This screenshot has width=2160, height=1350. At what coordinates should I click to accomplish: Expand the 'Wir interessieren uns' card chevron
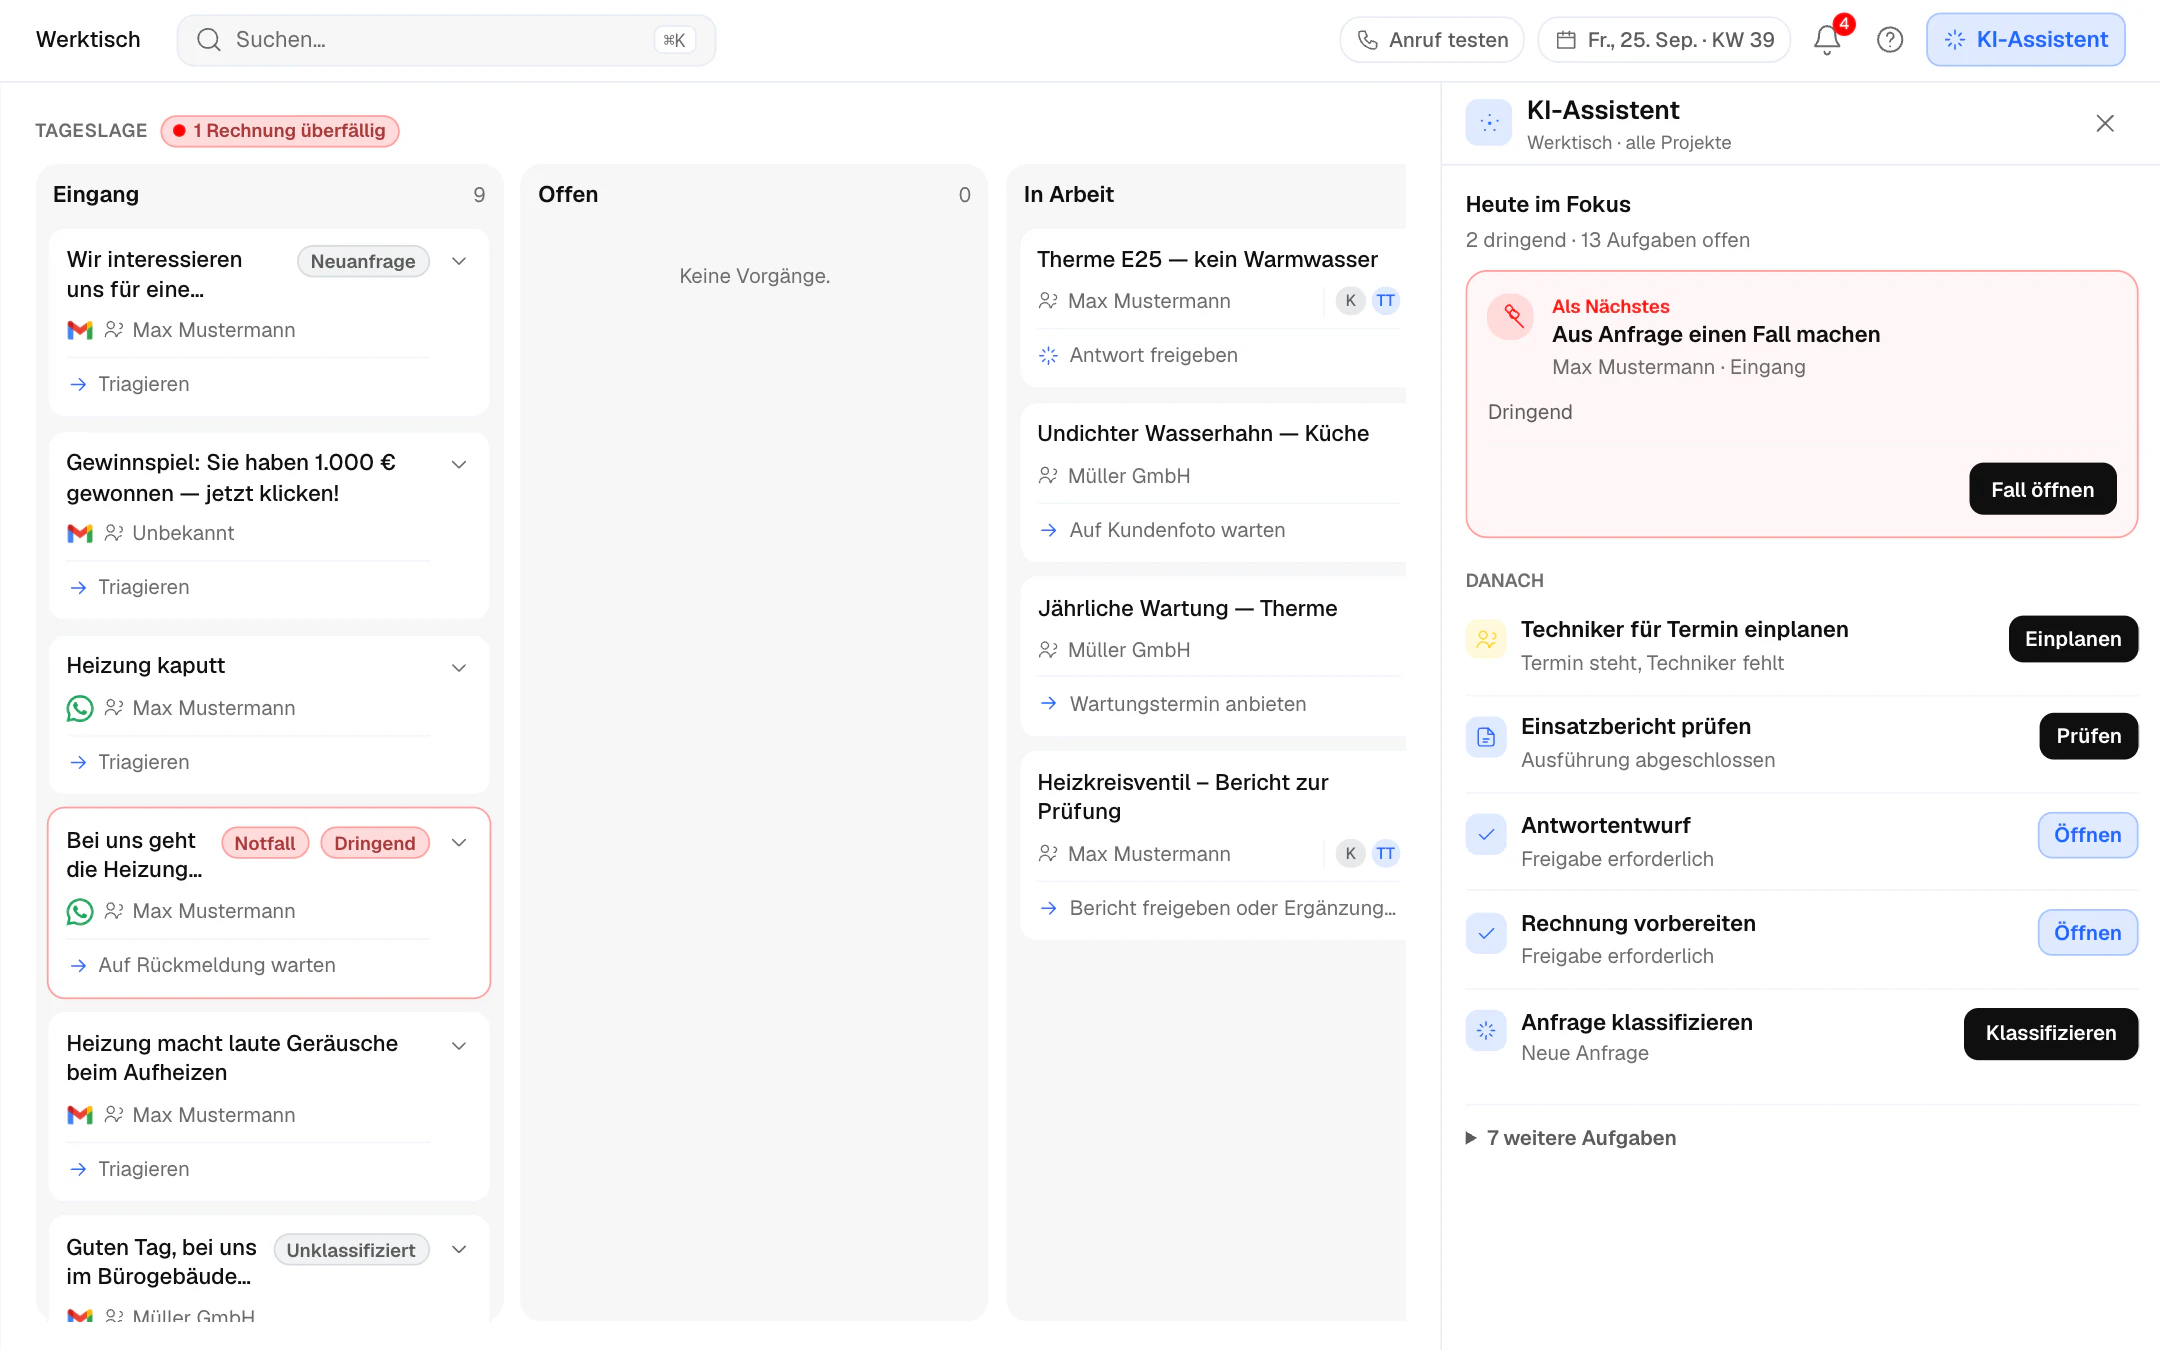click(x=459, y=261)
